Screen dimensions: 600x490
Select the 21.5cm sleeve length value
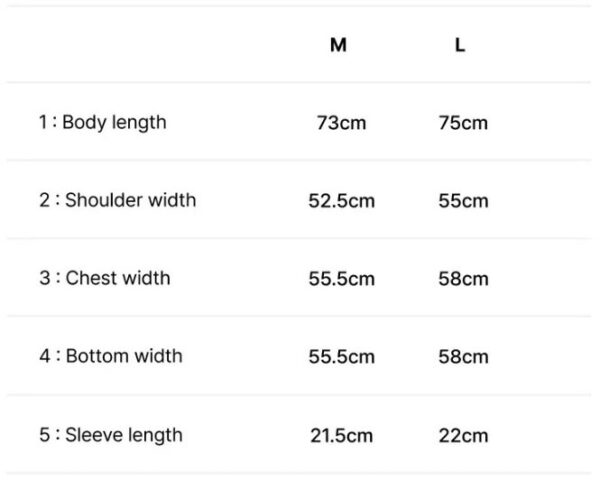coord(341,436)
